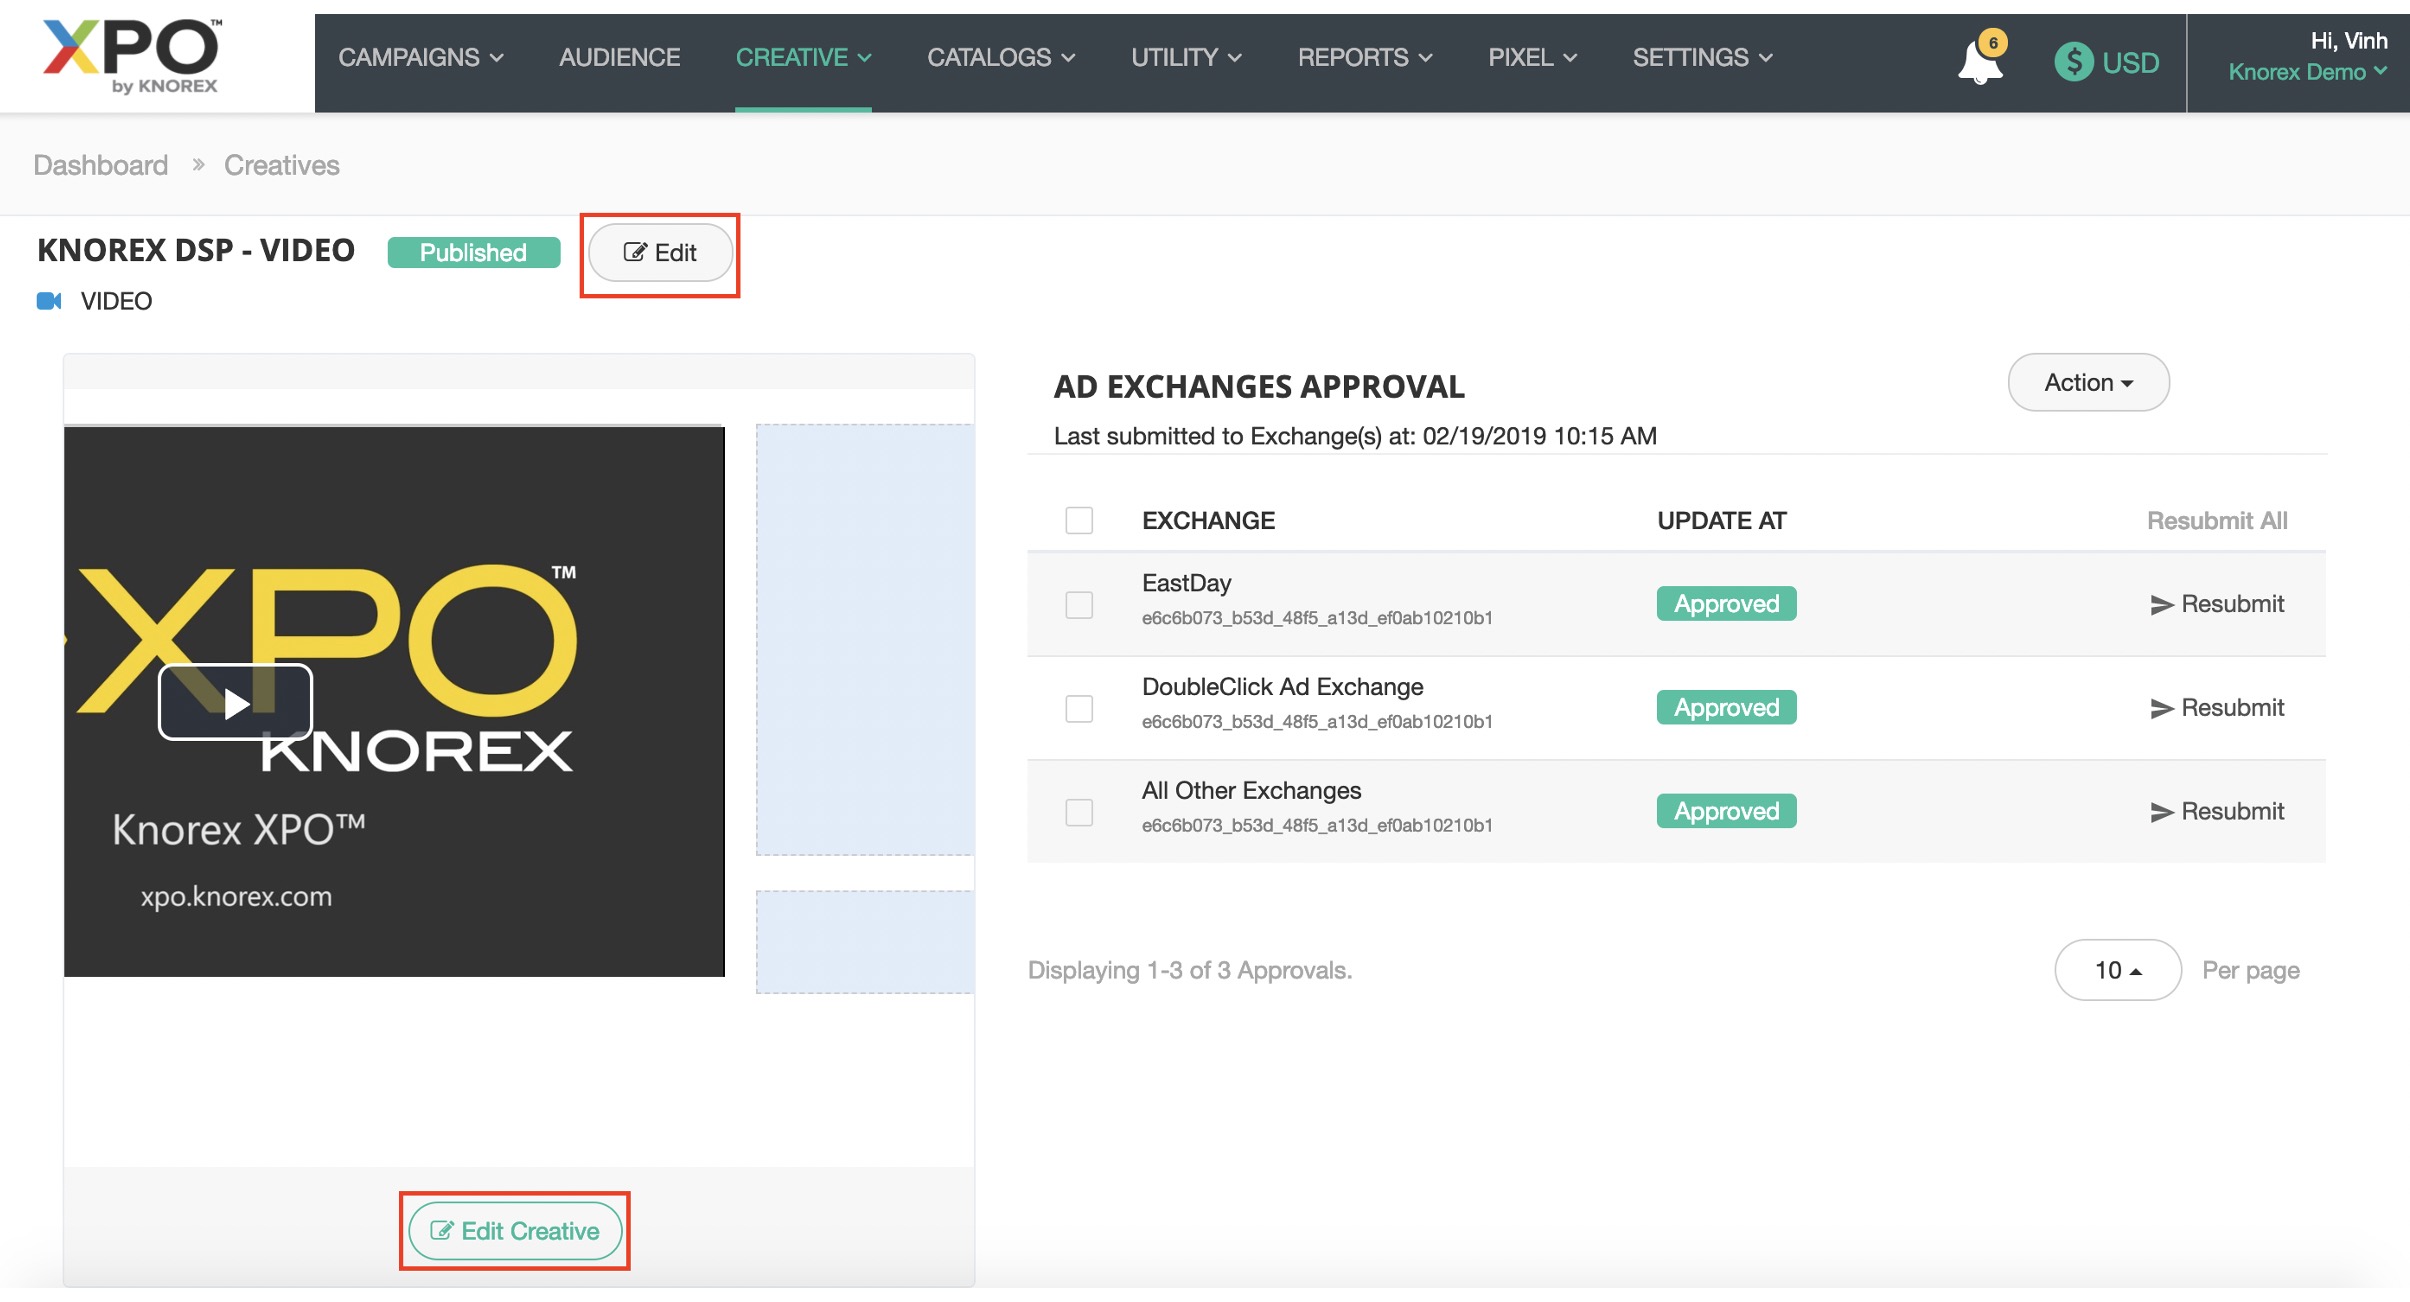
Task: Click Resubmit All link
Action: [2217, 521]
